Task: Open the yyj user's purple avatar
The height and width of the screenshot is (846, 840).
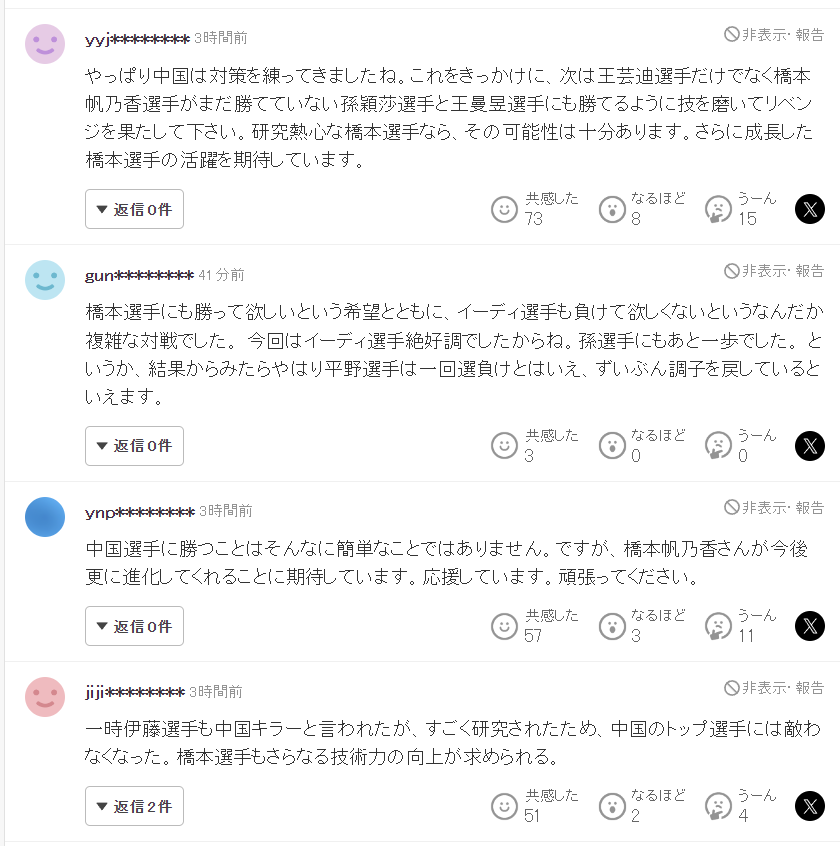Action: 45,43
